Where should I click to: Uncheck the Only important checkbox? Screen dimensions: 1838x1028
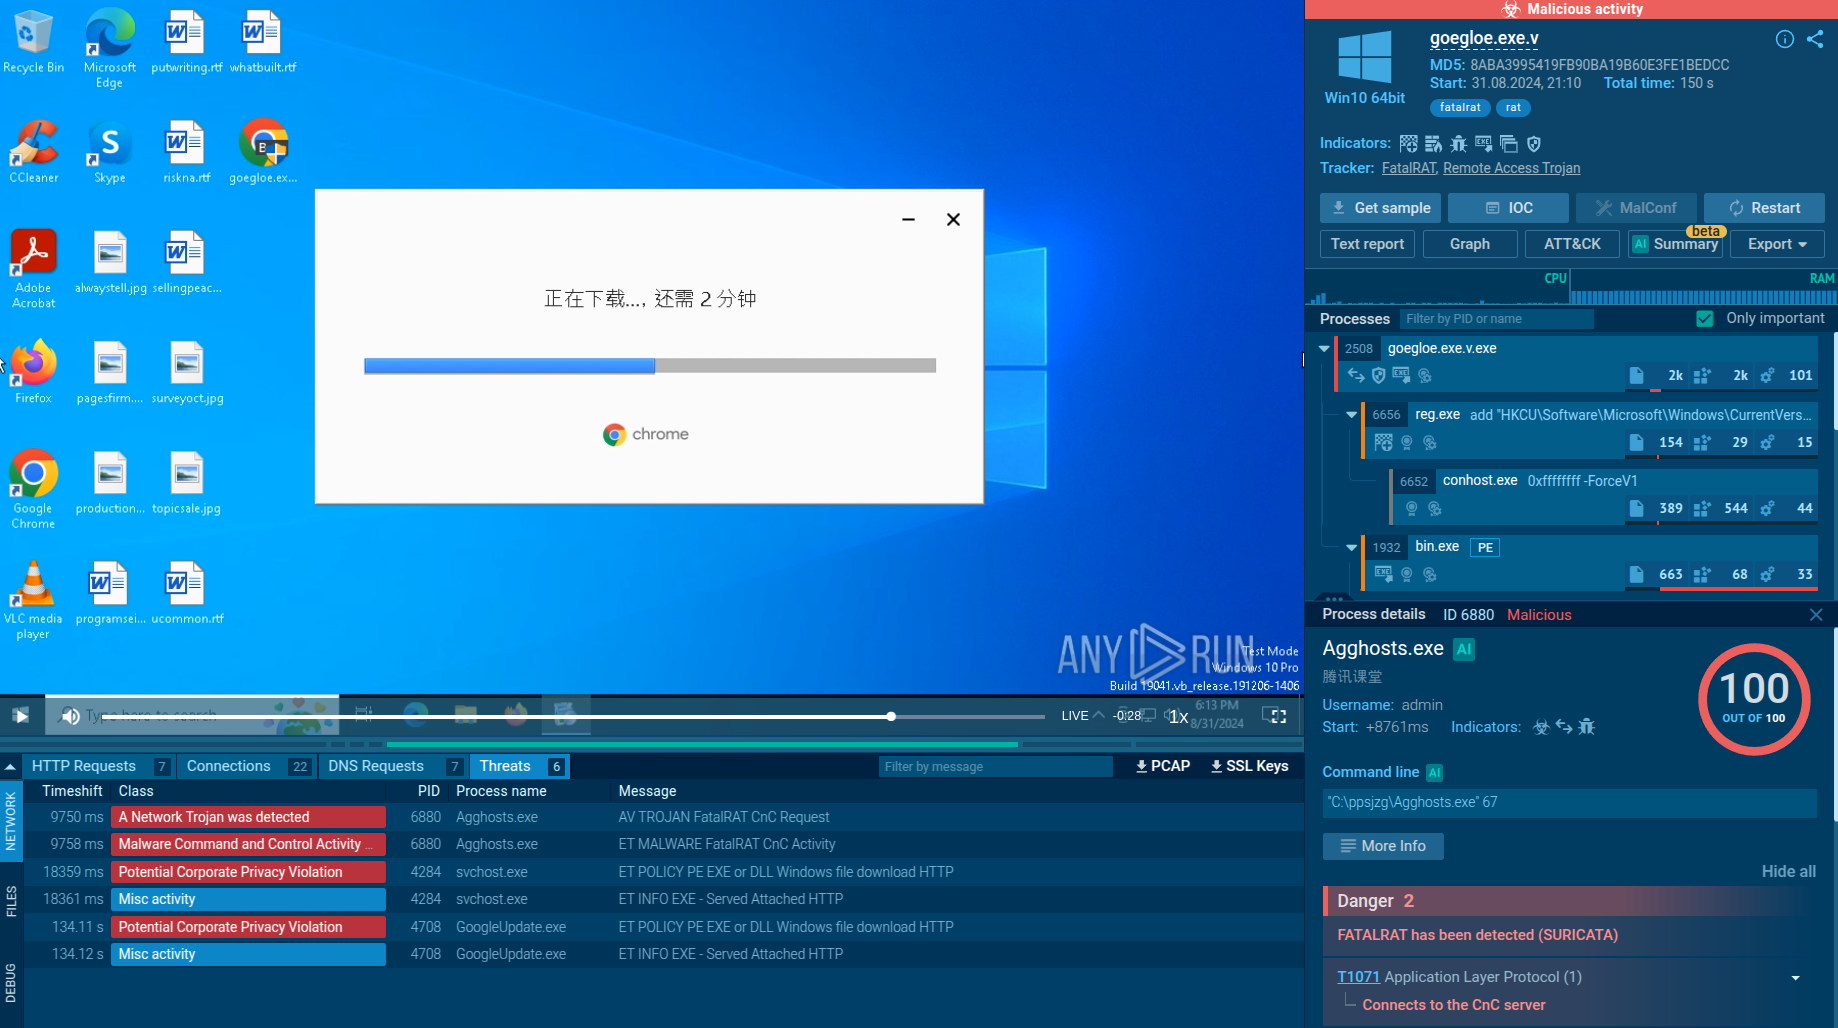[1705, 319]
